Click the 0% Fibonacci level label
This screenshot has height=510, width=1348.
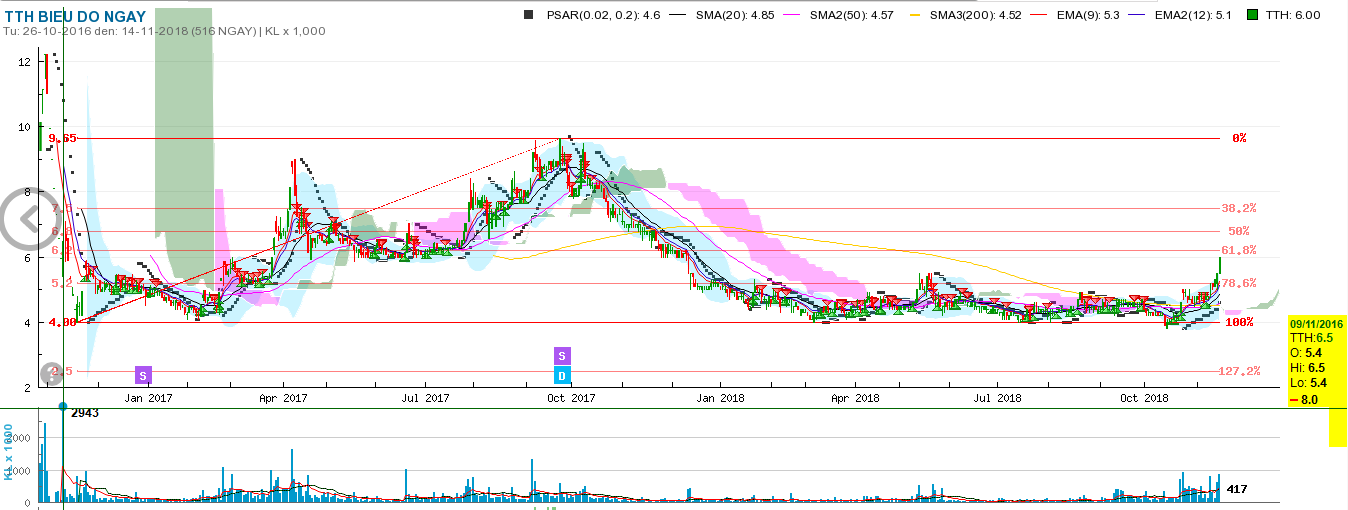tap(1239, 138)
